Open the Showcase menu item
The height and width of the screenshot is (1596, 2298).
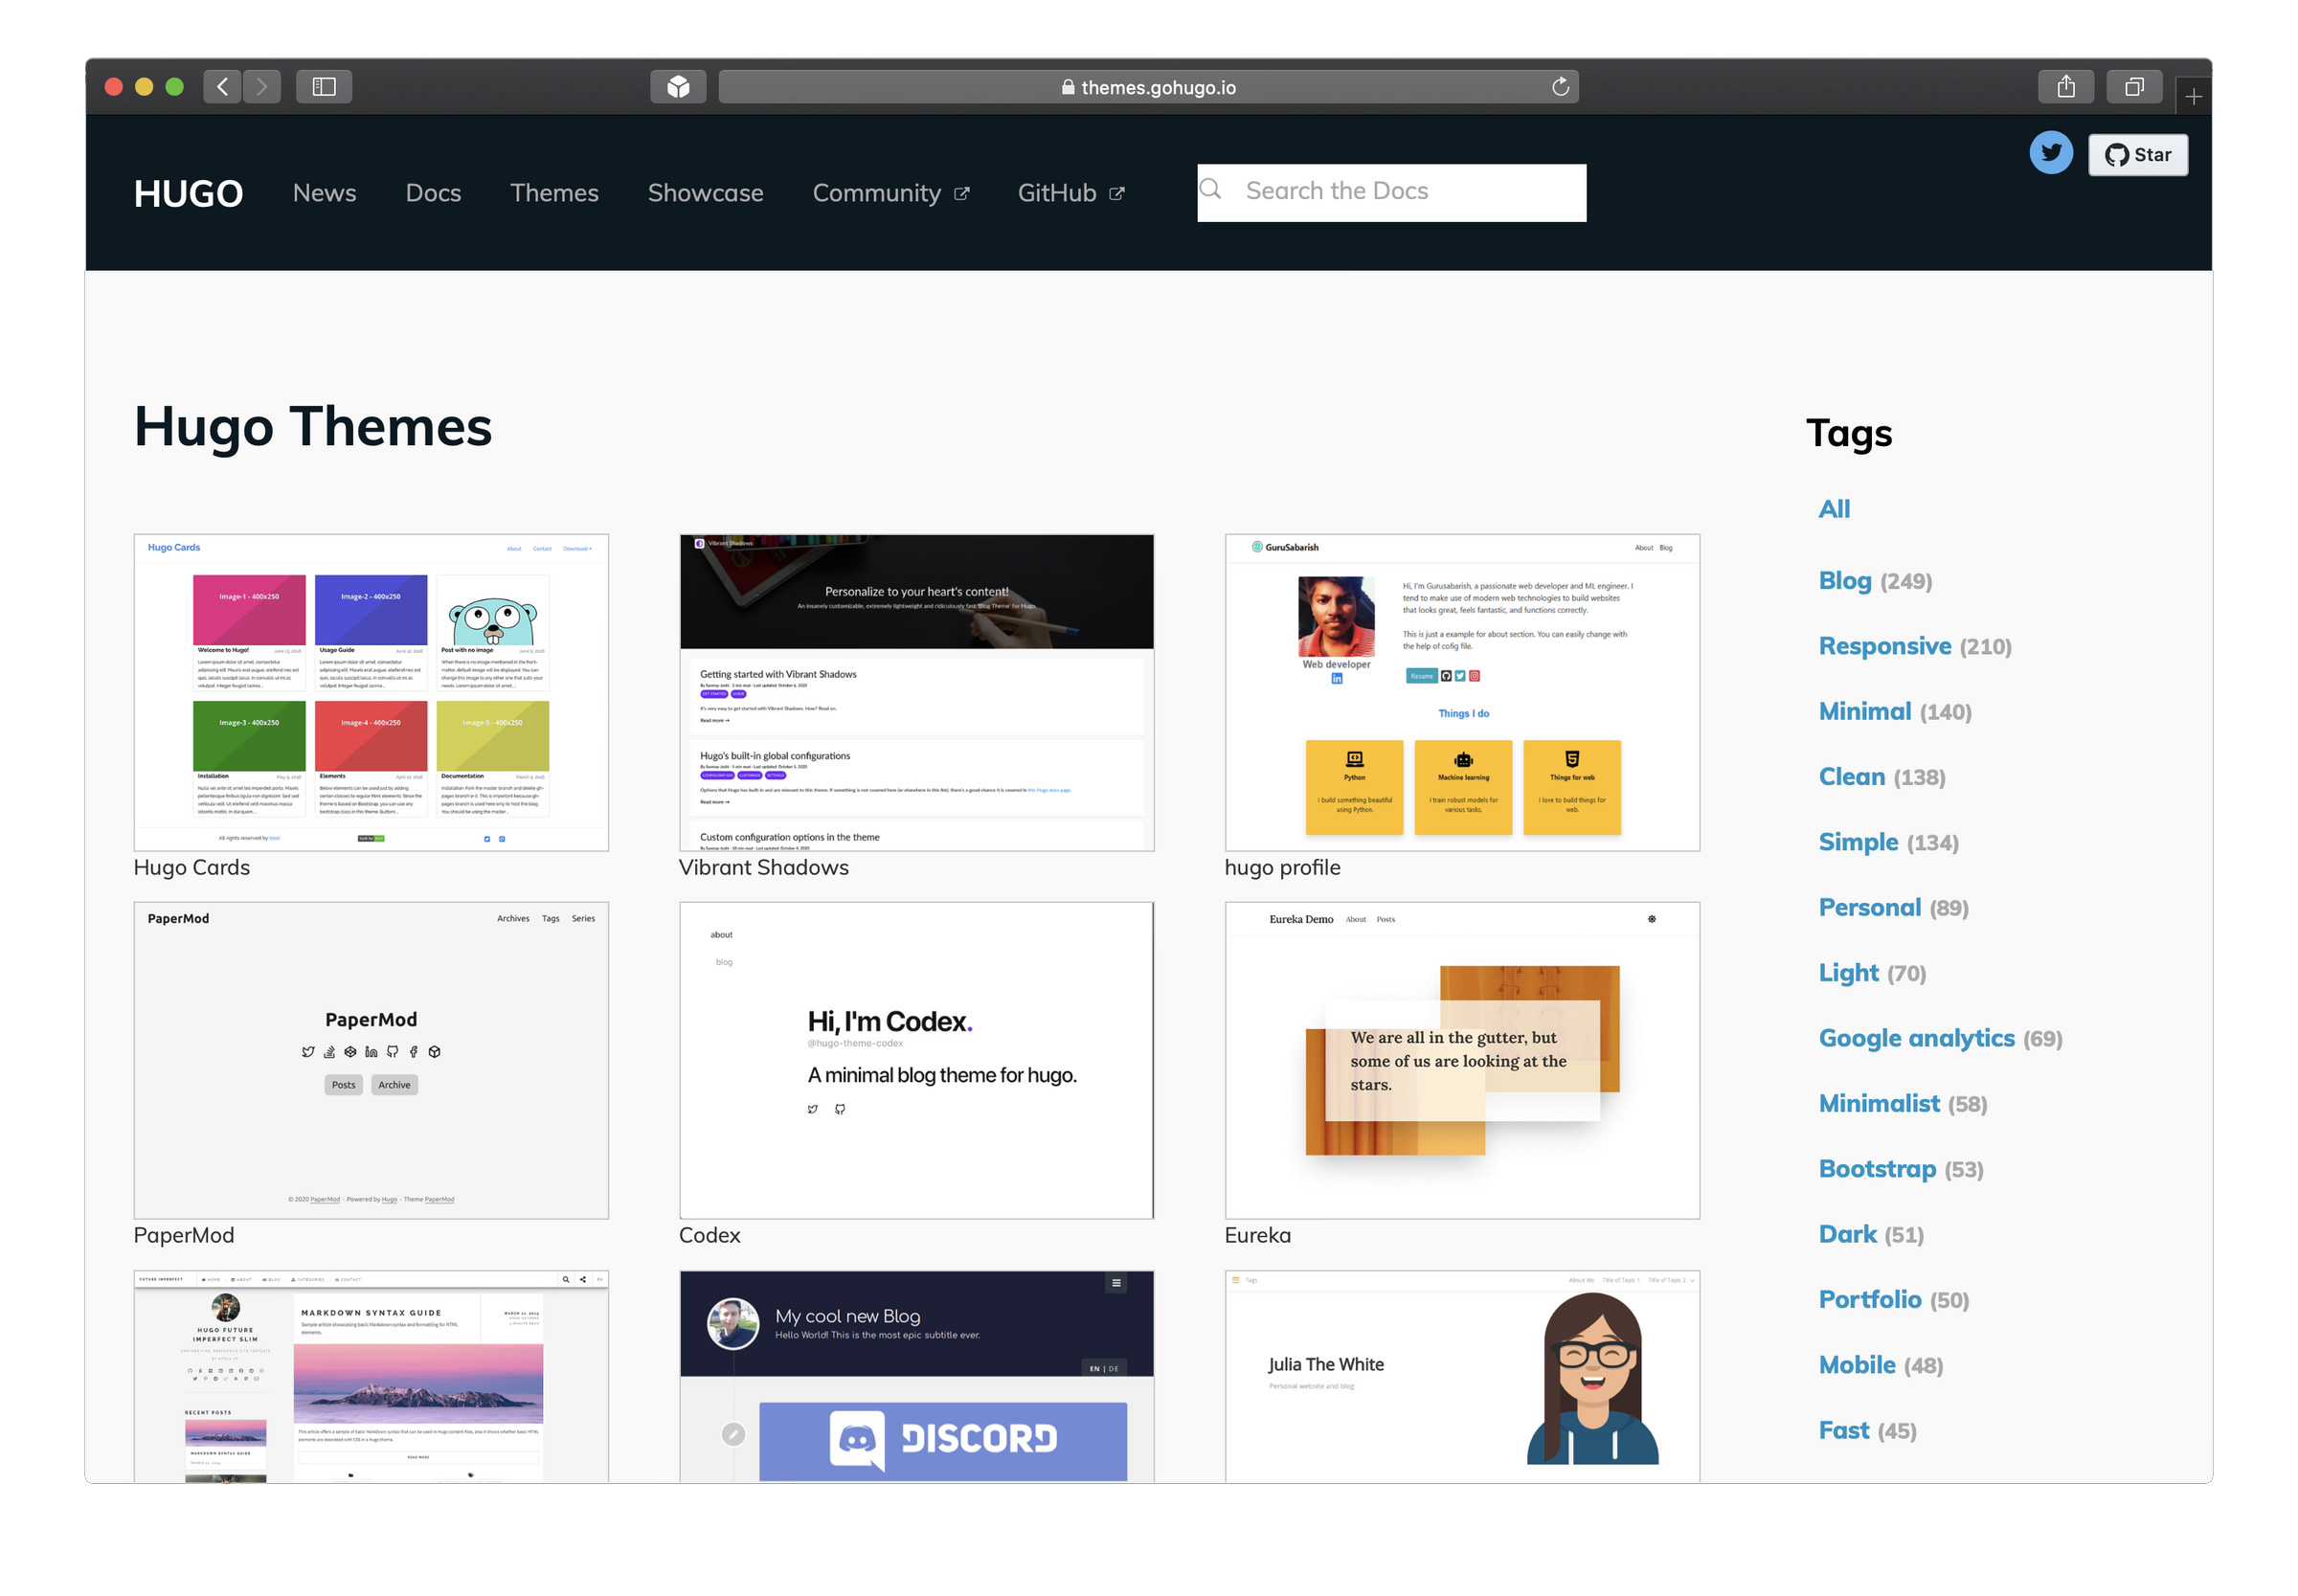tap(705, 193)
